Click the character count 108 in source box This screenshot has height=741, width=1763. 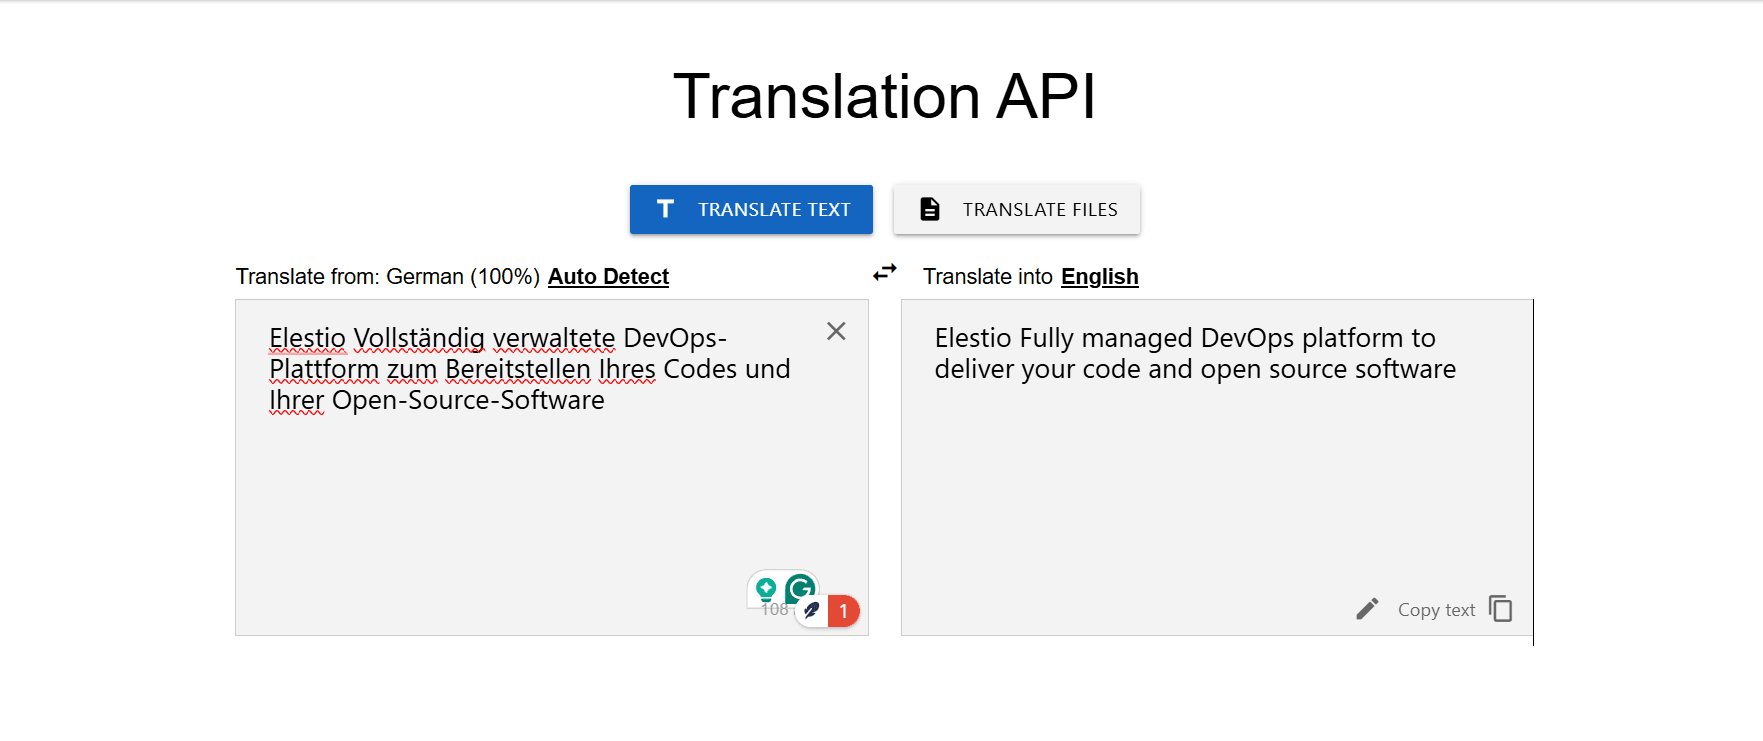click(774, 609)
